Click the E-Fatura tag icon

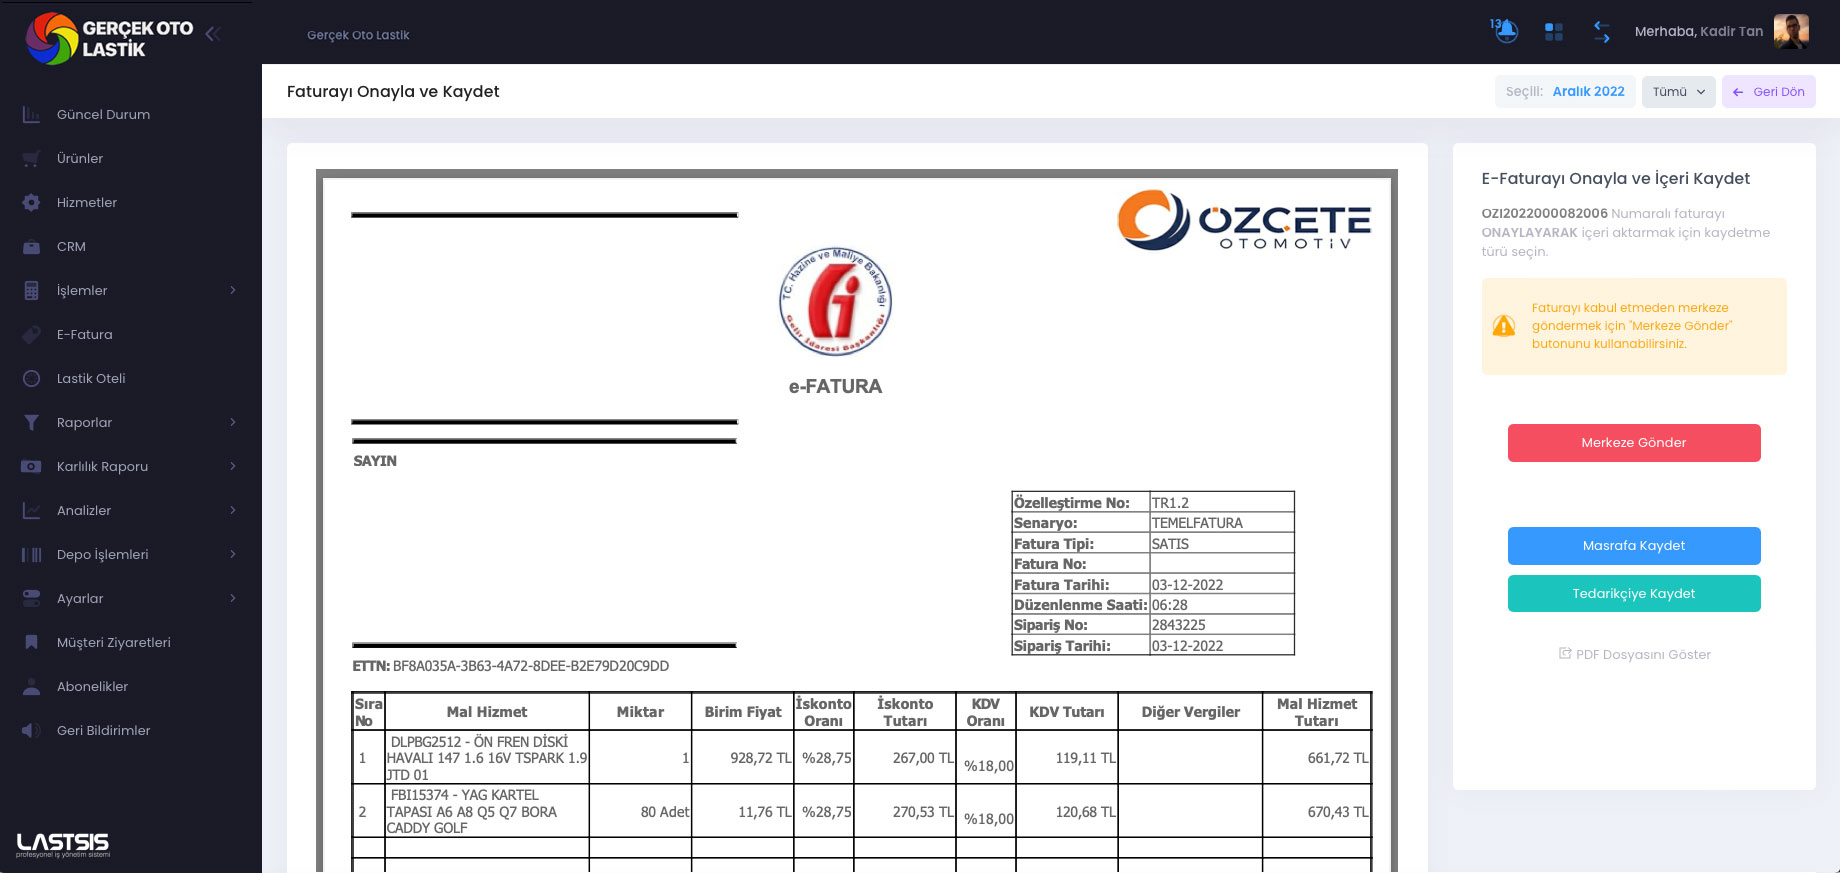pos(31,334)
